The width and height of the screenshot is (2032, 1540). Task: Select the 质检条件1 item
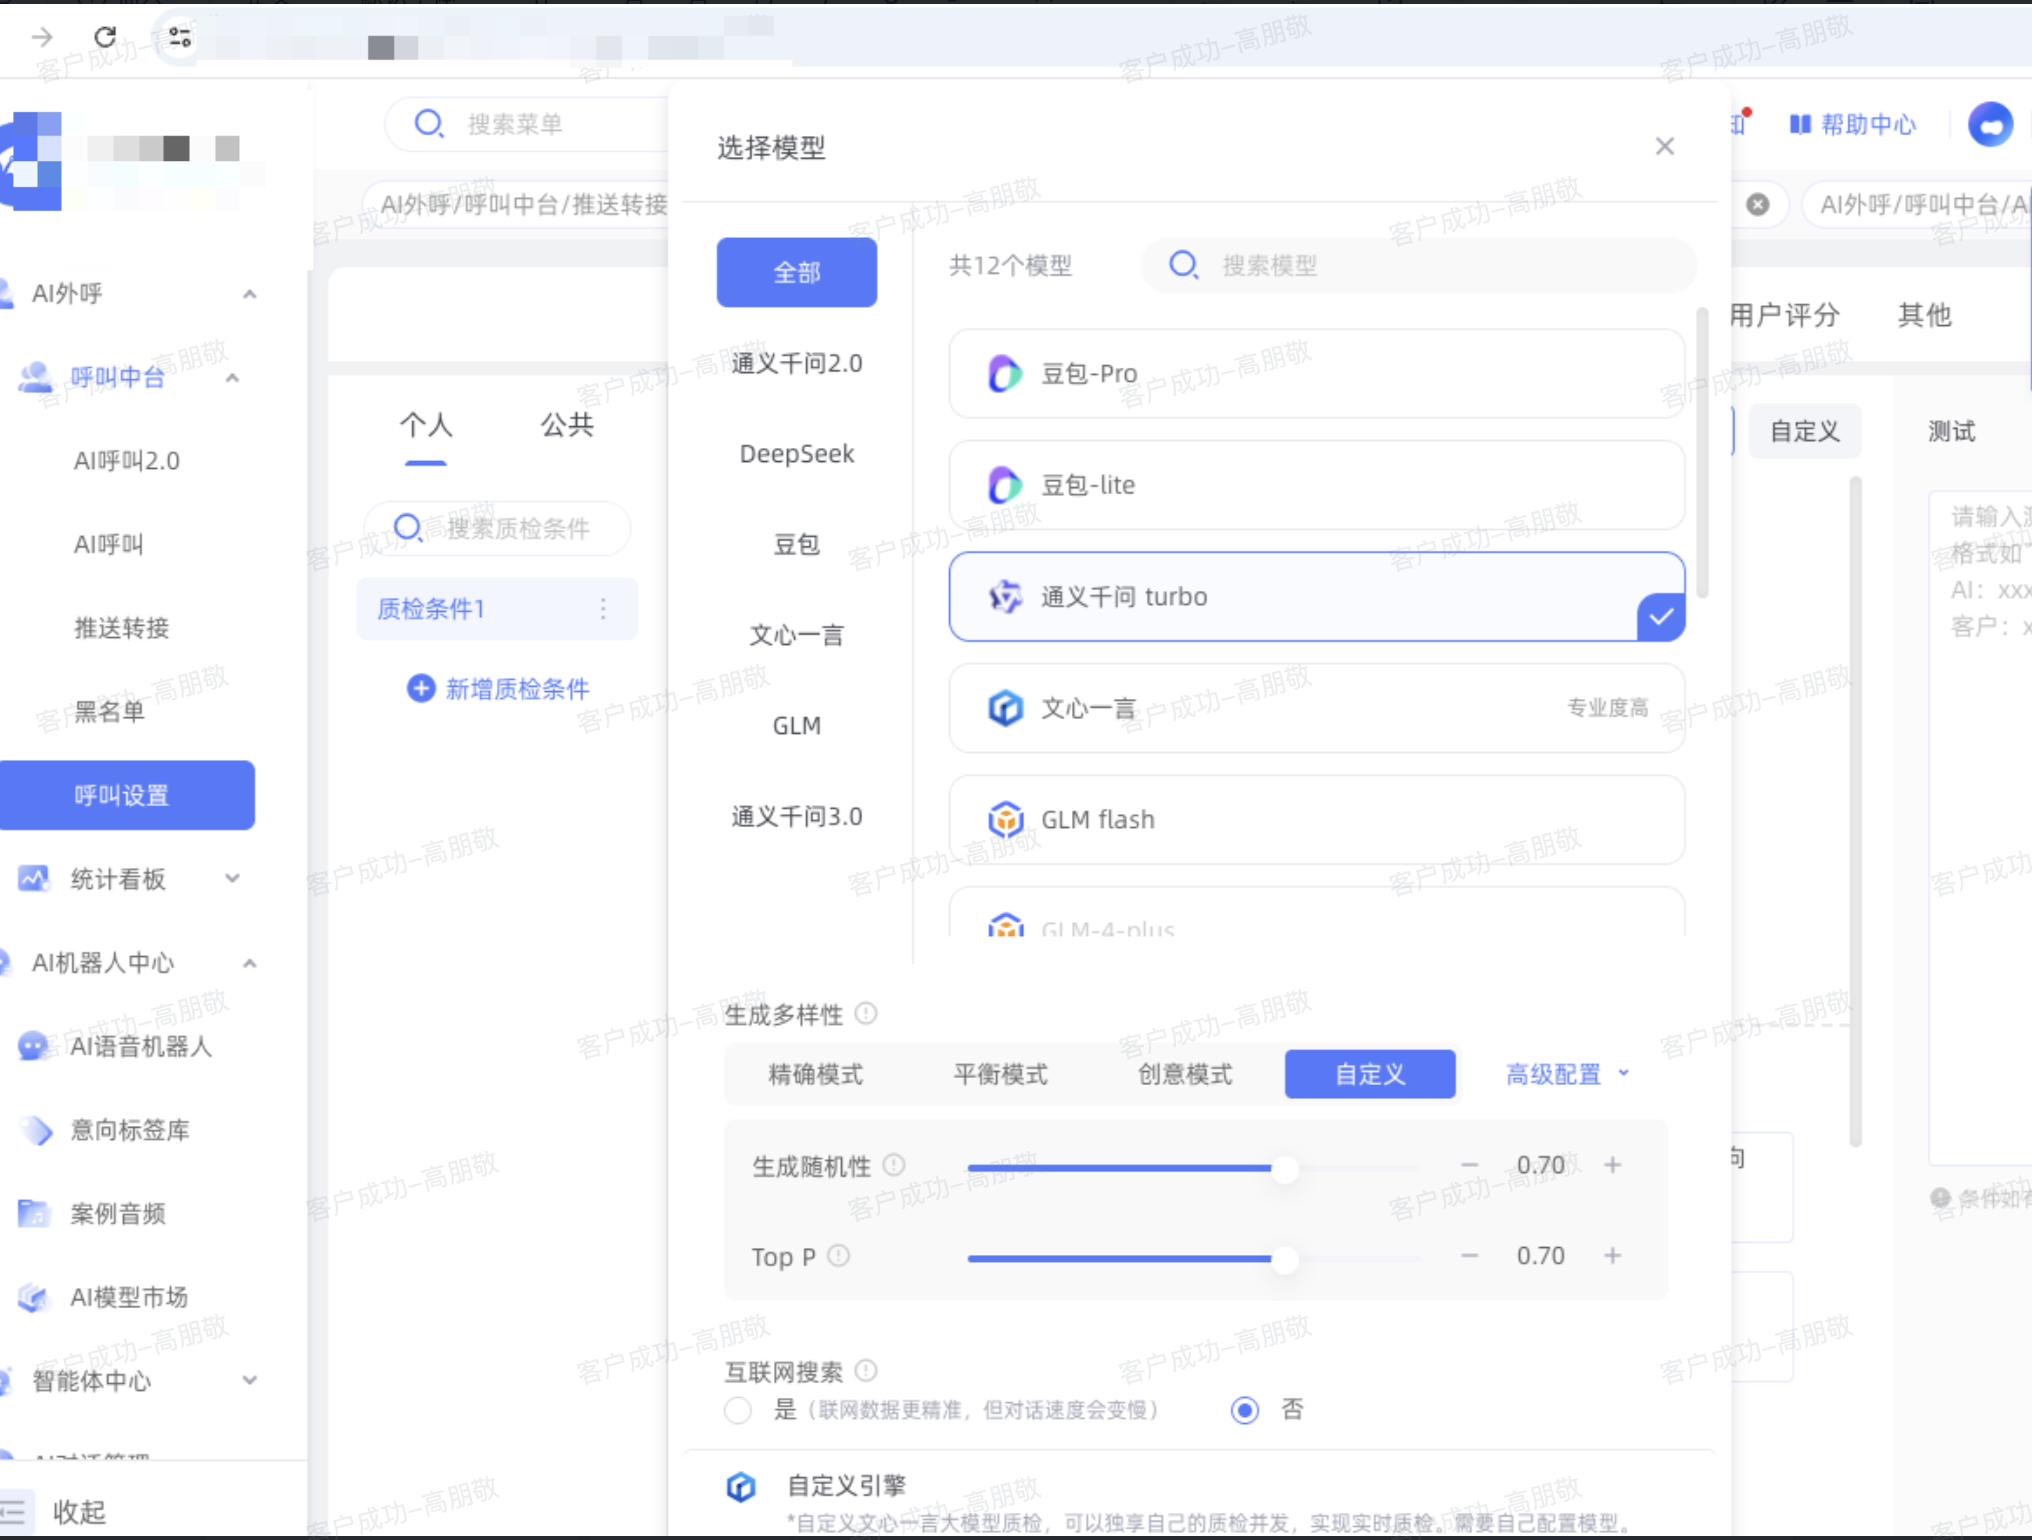pyautogui.click(x=497, y=609)
